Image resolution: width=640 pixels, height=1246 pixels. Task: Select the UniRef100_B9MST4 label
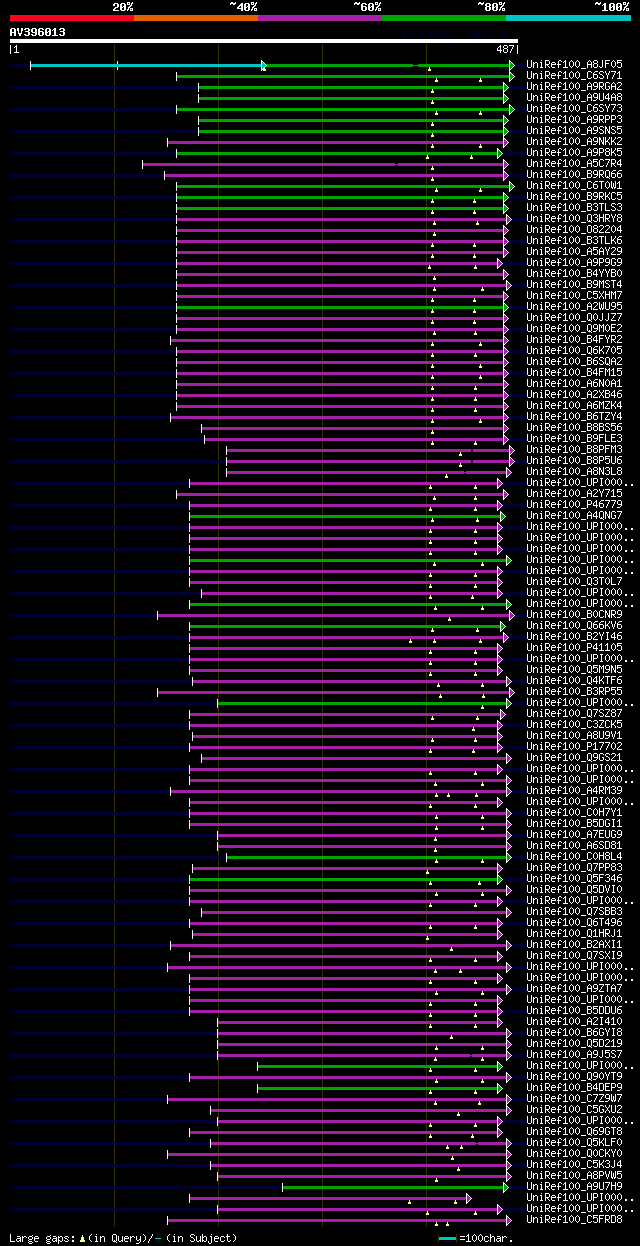[575, 285]
